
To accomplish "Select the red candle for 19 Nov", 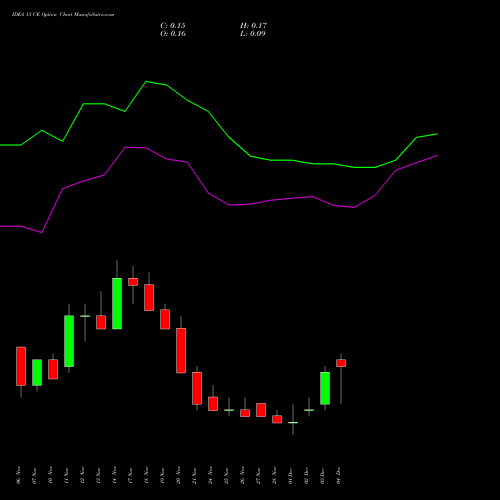I will (165, 319).
